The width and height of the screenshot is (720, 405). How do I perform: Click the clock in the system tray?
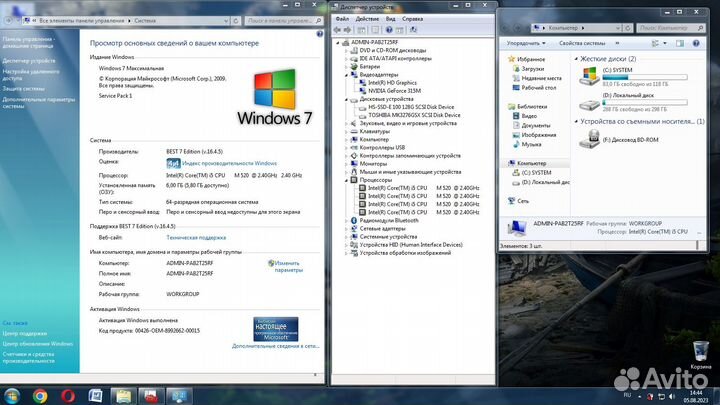pyautogui.click(x=696, y=396)
